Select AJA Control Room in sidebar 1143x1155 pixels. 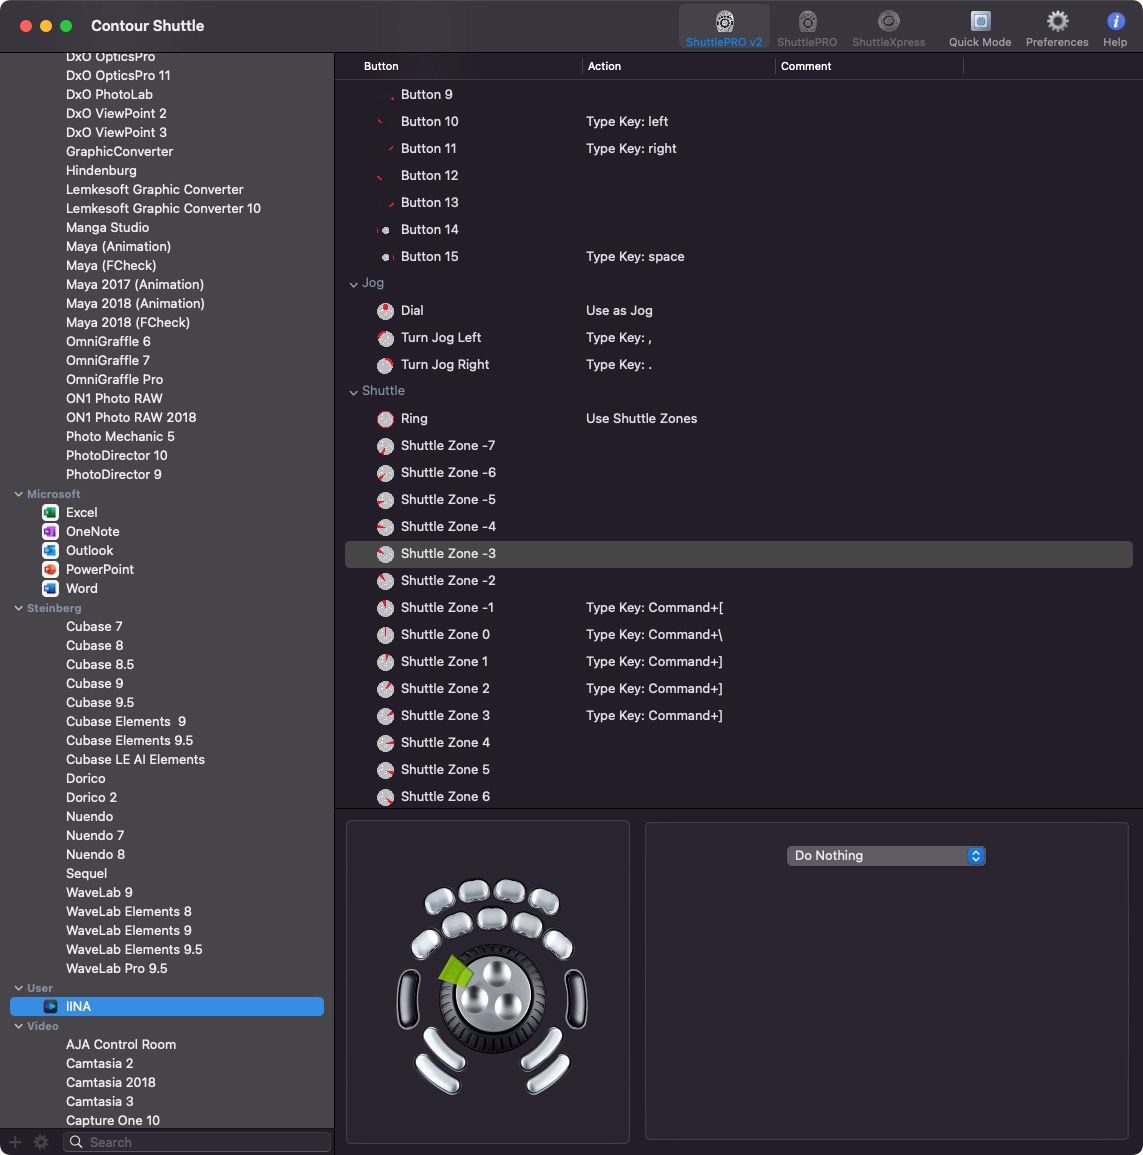point(121,1045)
